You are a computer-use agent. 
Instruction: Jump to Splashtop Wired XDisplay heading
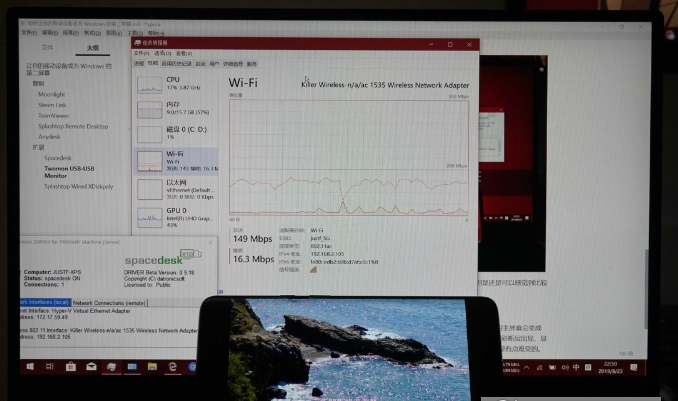79,186
